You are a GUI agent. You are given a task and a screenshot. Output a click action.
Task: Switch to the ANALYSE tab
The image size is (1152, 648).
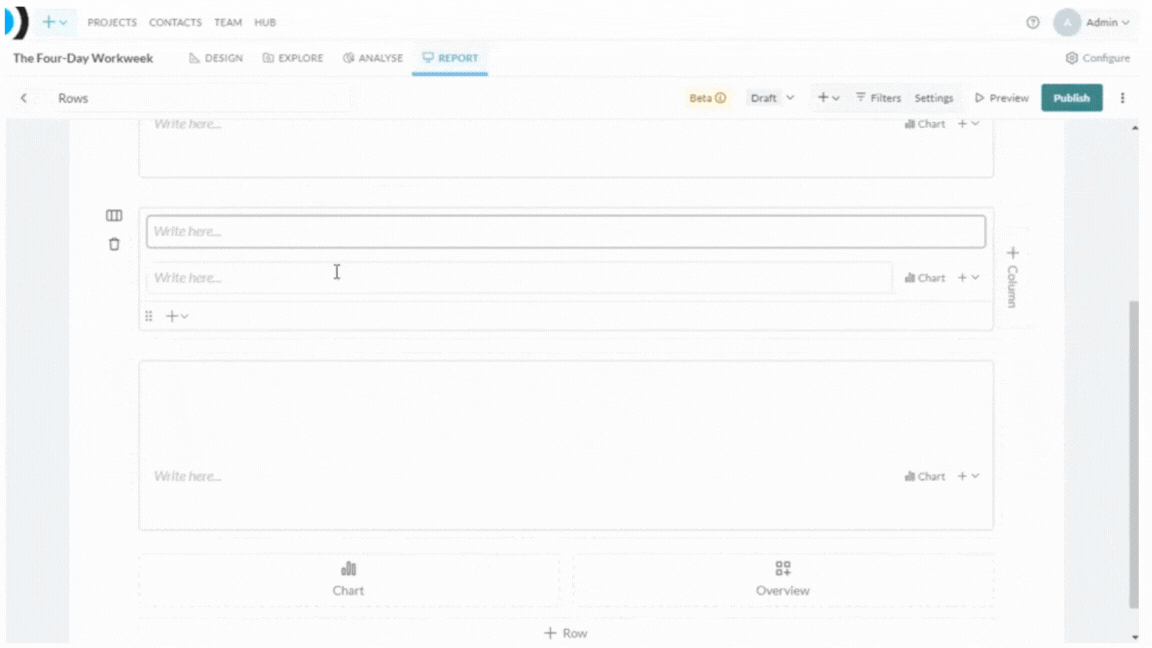tap(372, 58)
